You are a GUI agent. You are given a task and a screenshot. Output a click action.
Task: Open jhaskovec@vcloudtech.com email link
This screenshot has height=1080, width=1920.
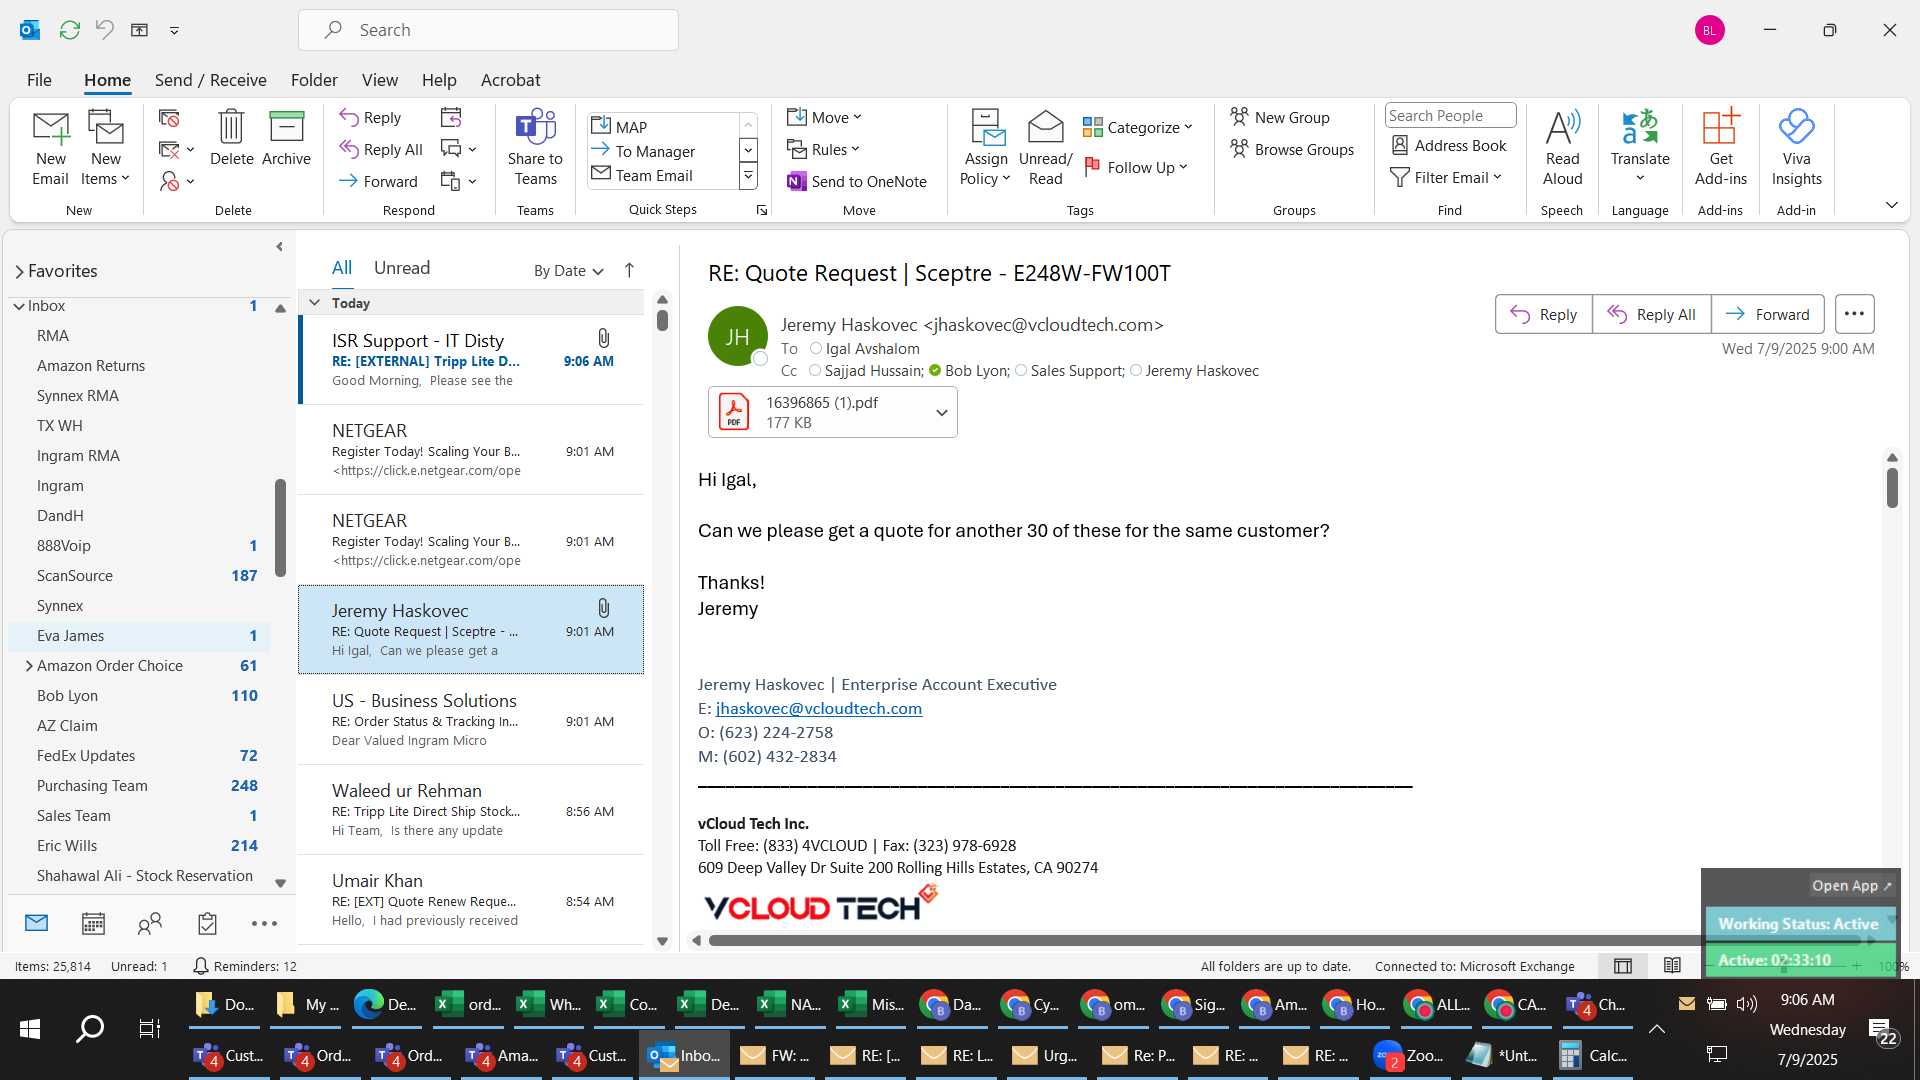[819, 709]
